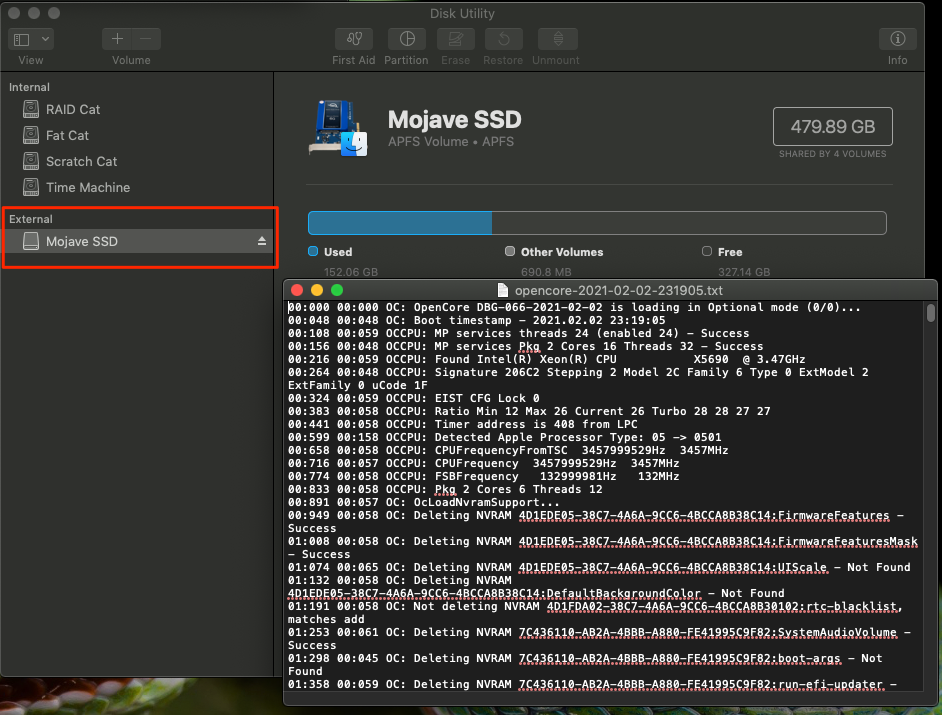Click the 'Detected Apple Processor Type' log line
This screenshot has height=715, width=942.
pyautogui.click(x=505, y=437)
